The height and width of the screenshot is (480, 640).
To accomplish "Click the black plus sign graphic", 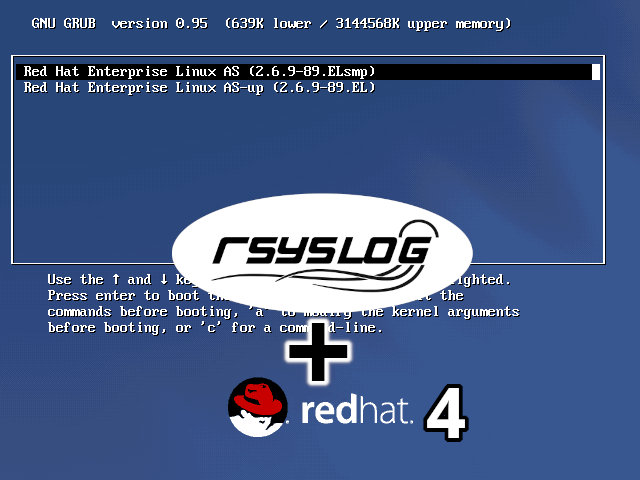I will 318,351.
